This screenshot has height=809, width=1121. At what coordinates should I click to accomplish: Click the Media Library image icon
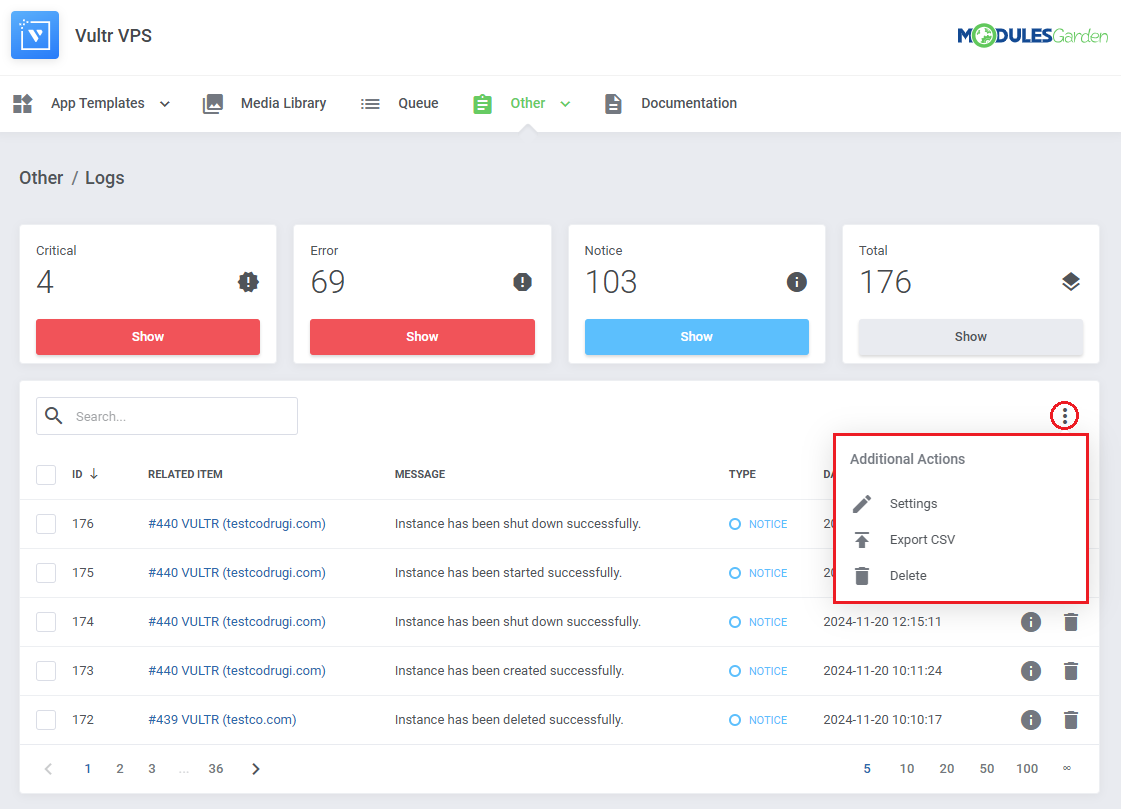pyautogui.click(x=213, y=104)
